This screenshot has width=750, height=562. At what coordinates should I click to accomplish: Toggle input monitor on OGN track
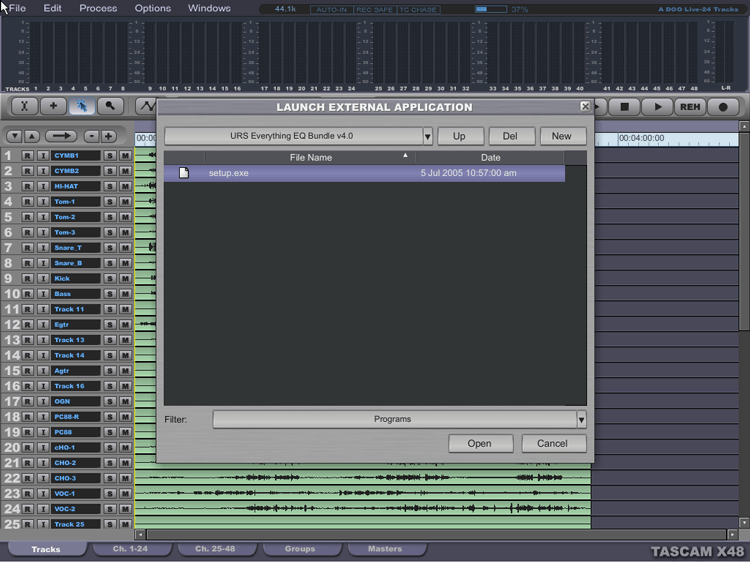(x=43, y=401)
